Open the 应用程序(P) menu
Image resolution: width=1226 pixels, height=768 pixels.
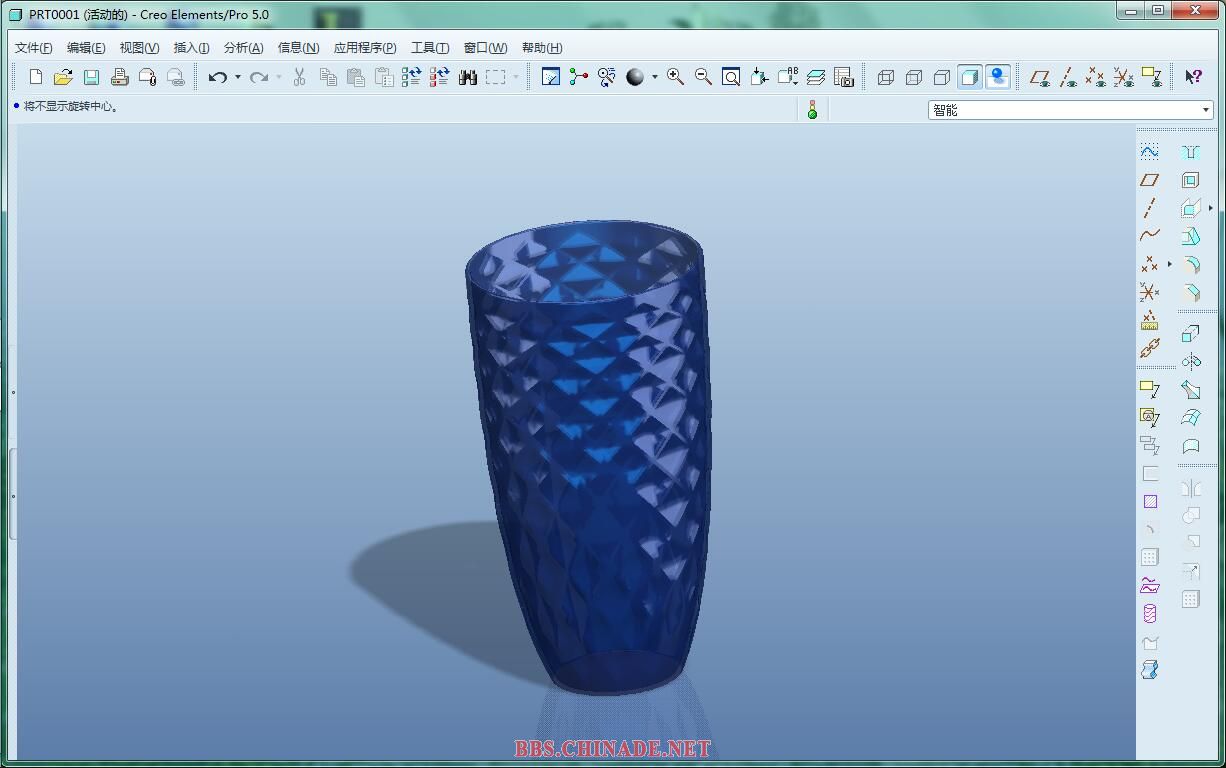(x=365, y=47)
